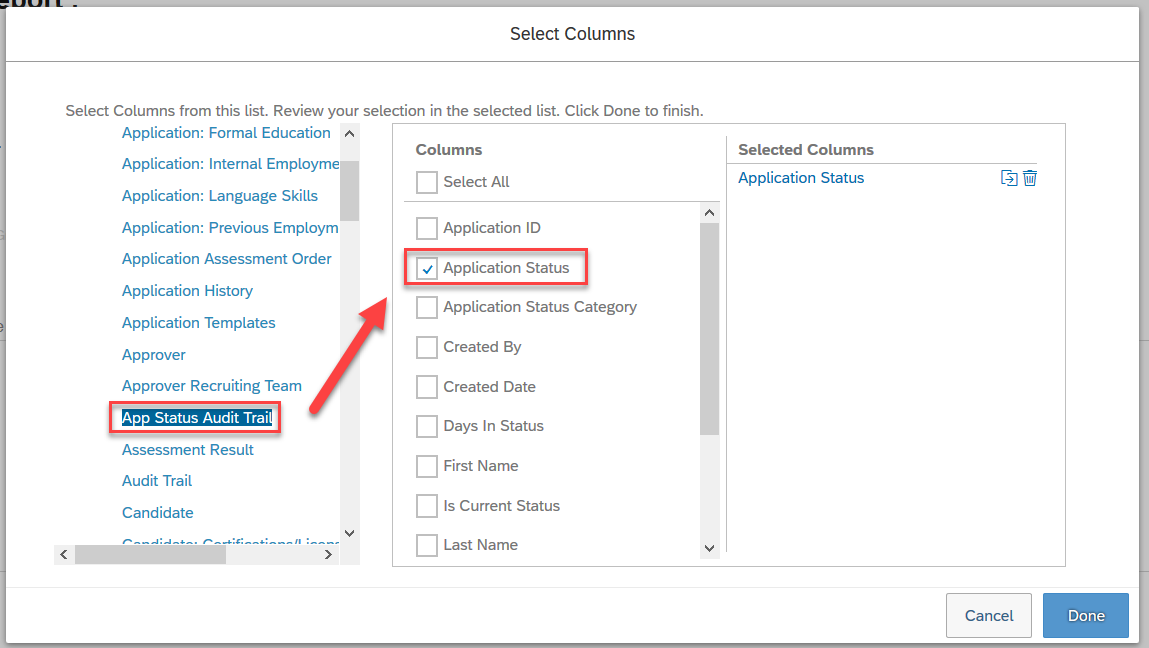Screen dimensions: 1149x648
Task: Click the Done button
Action: [1086, 616]
